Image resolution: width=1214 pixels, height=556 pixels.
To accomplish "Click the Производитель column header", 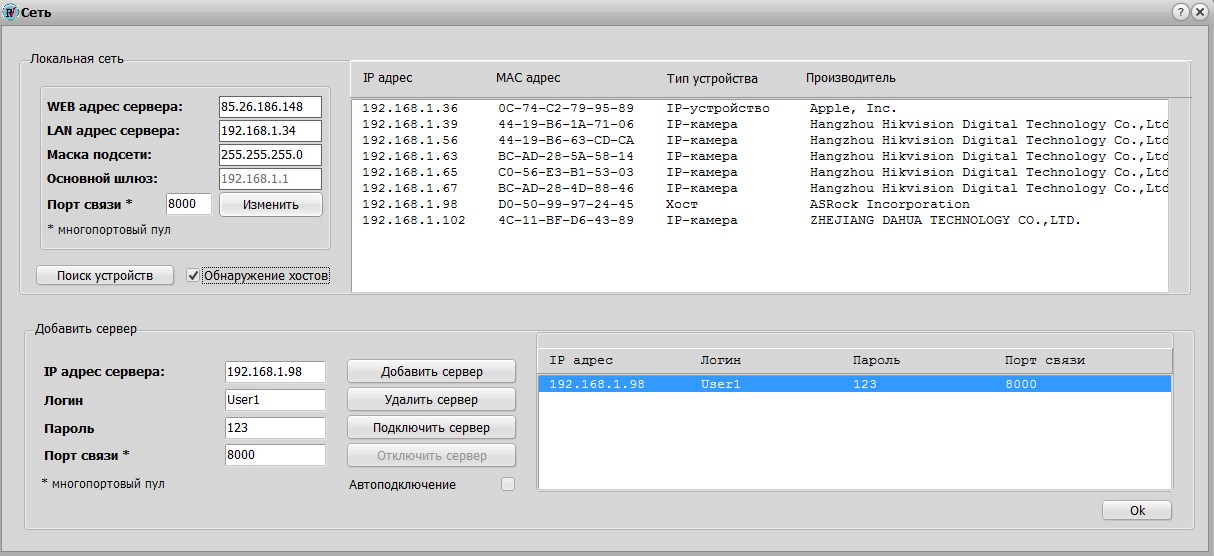I will click(x=851, y=78).
